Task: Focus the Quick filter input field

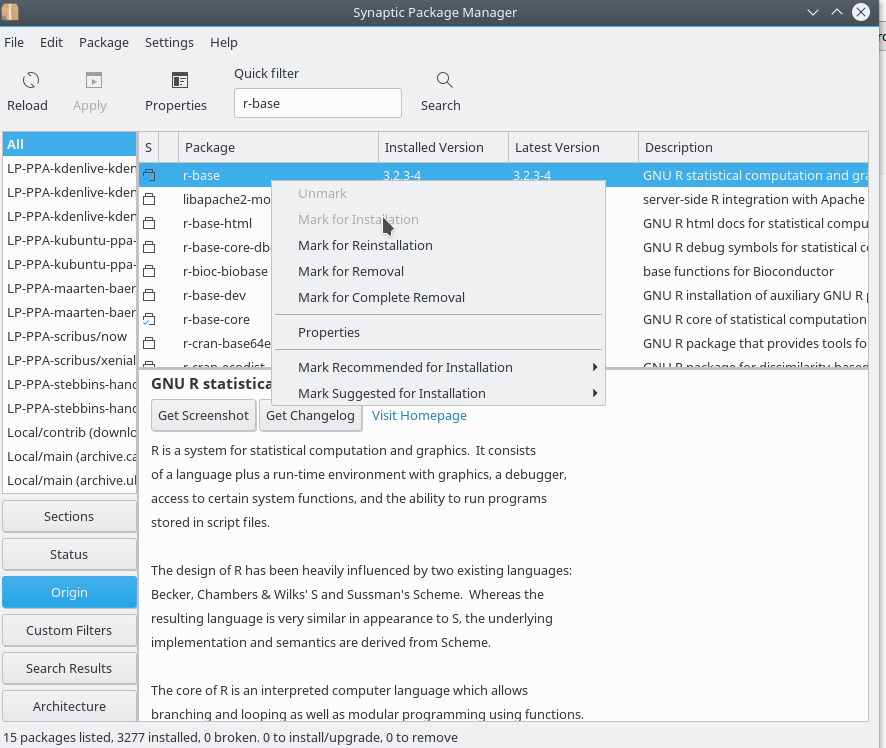Action: click(318, 103)
